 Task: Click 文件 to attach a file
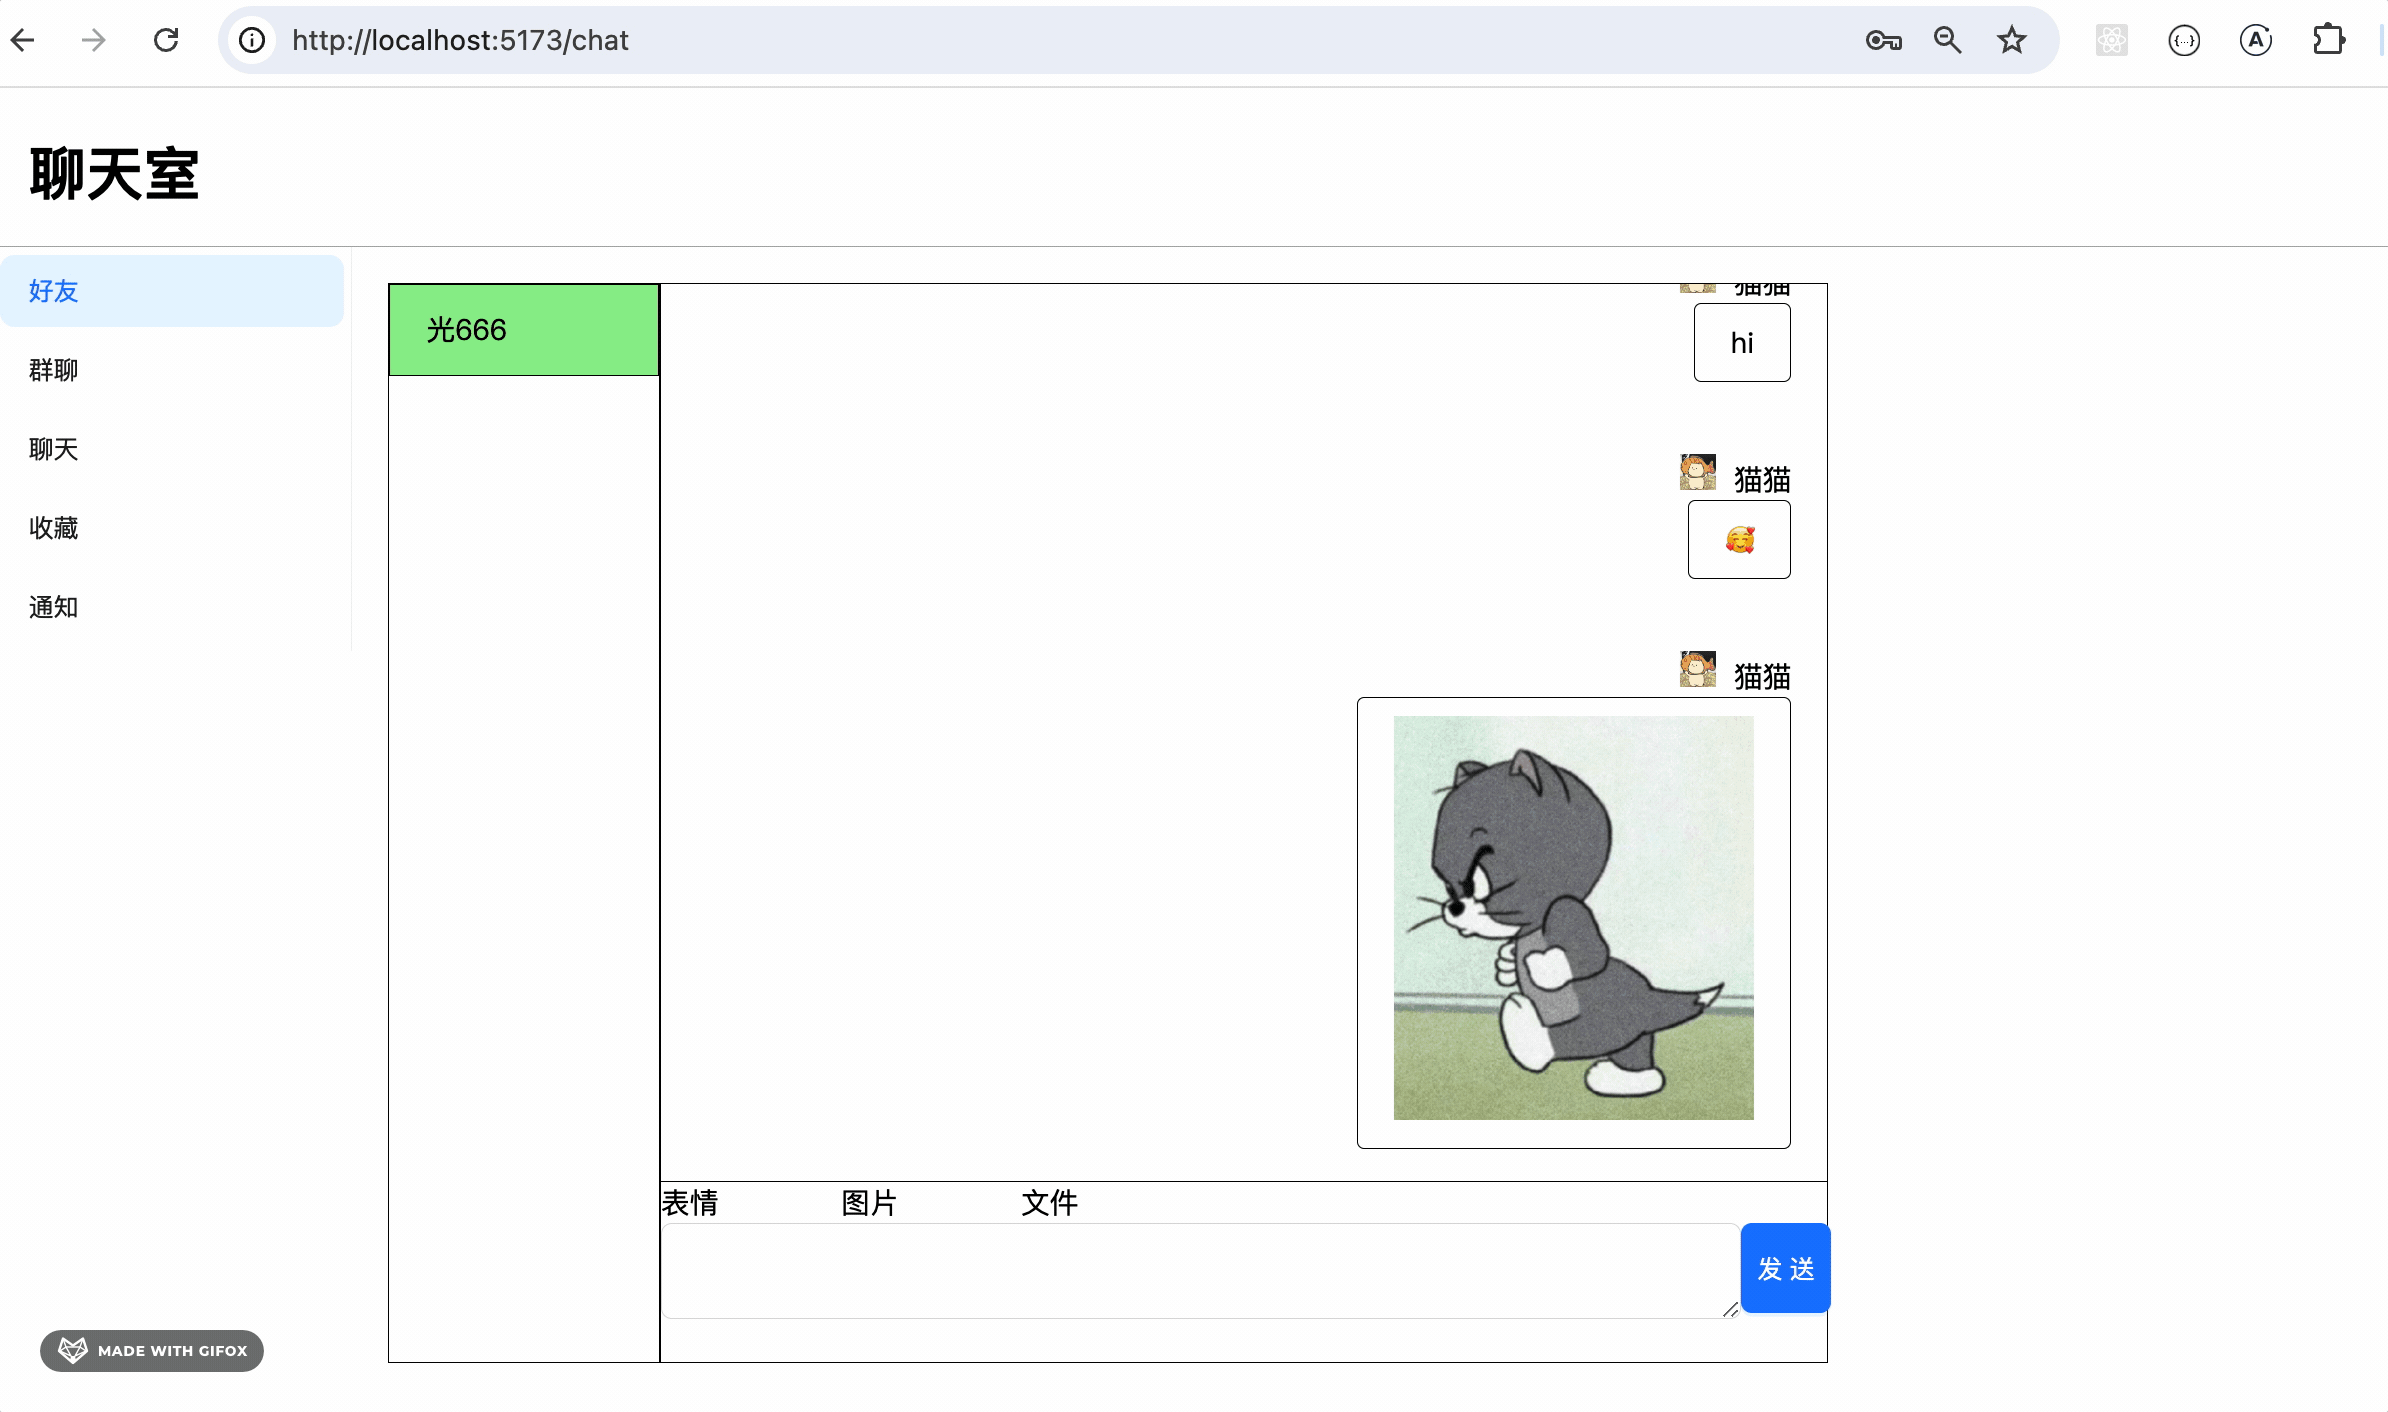(1049, 1203)
